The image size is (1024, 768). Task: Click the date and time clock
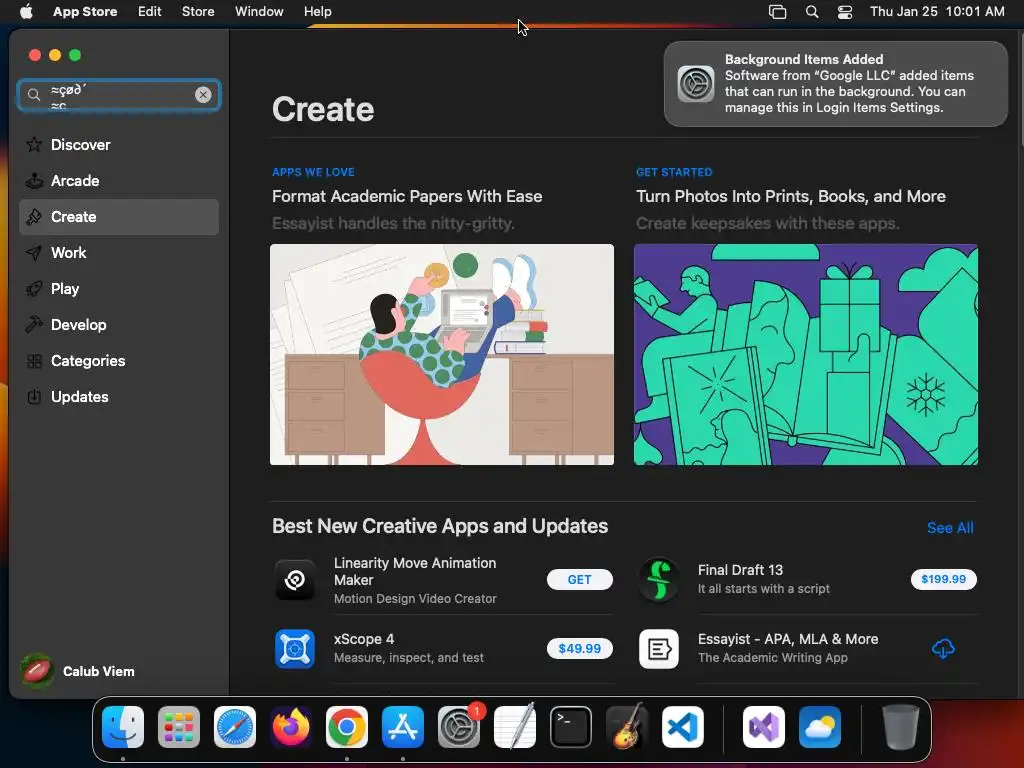937,12
